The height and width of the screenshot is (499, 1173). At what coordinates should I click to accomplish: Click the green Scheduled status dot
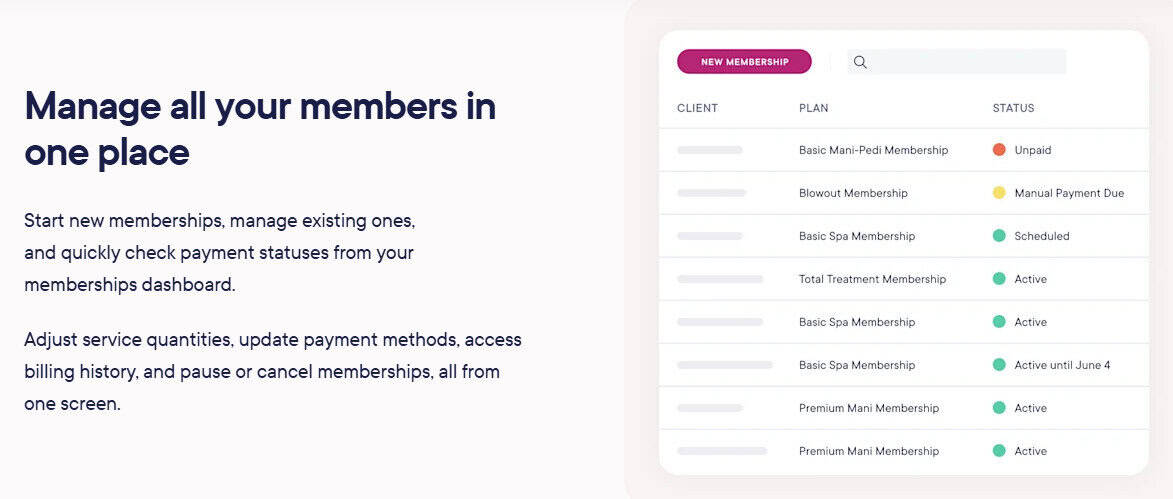(999, 236)
